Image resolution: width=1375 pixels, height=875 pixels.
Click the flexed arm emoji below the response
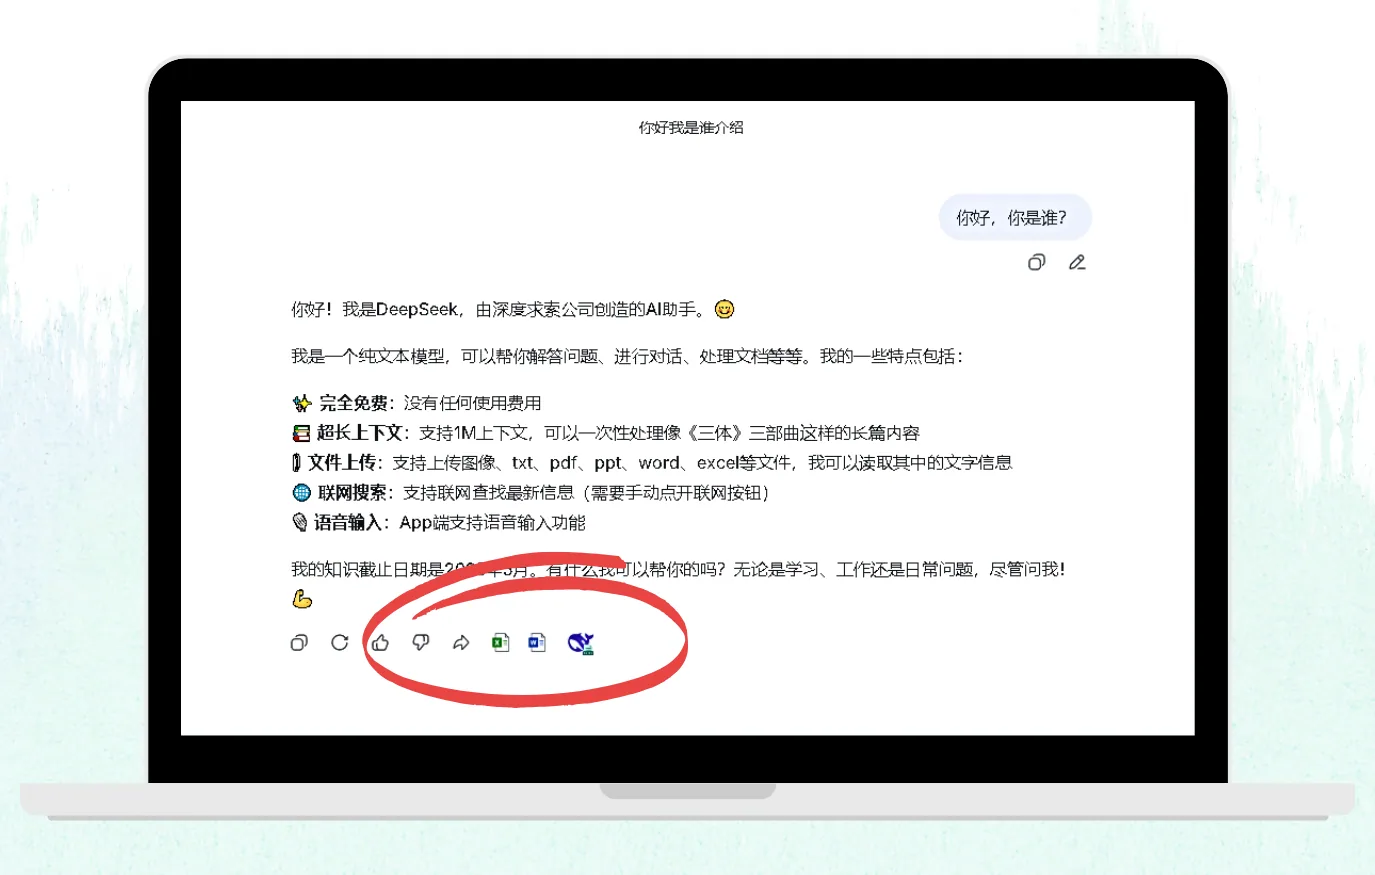(x=302, y=599)
